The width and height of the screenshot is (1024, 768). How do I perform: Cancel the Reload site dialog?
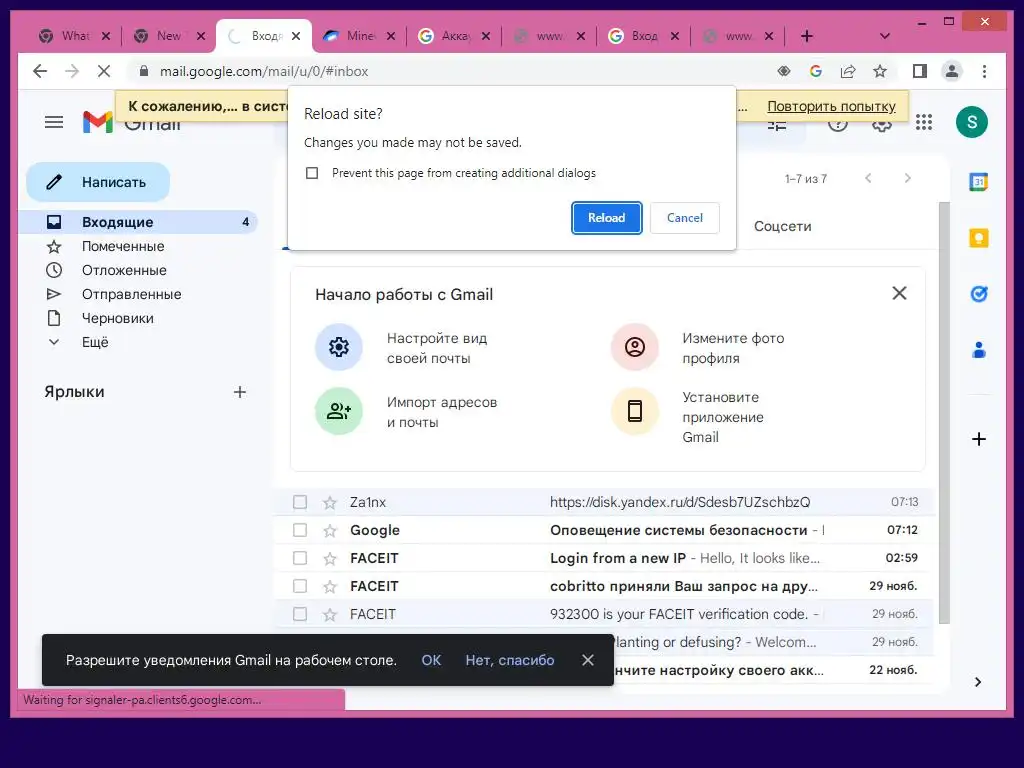coord(684,217)
